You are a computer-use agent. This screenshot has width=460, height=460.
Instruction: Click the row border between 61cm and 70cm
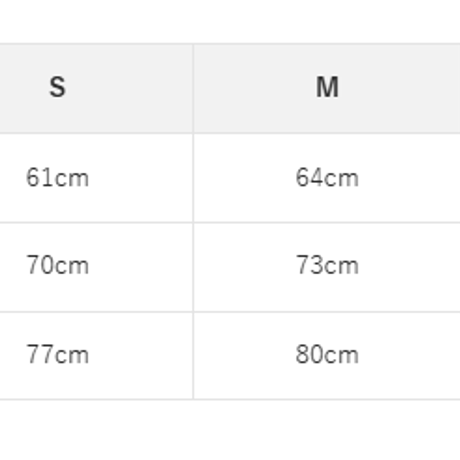(96, 222)
